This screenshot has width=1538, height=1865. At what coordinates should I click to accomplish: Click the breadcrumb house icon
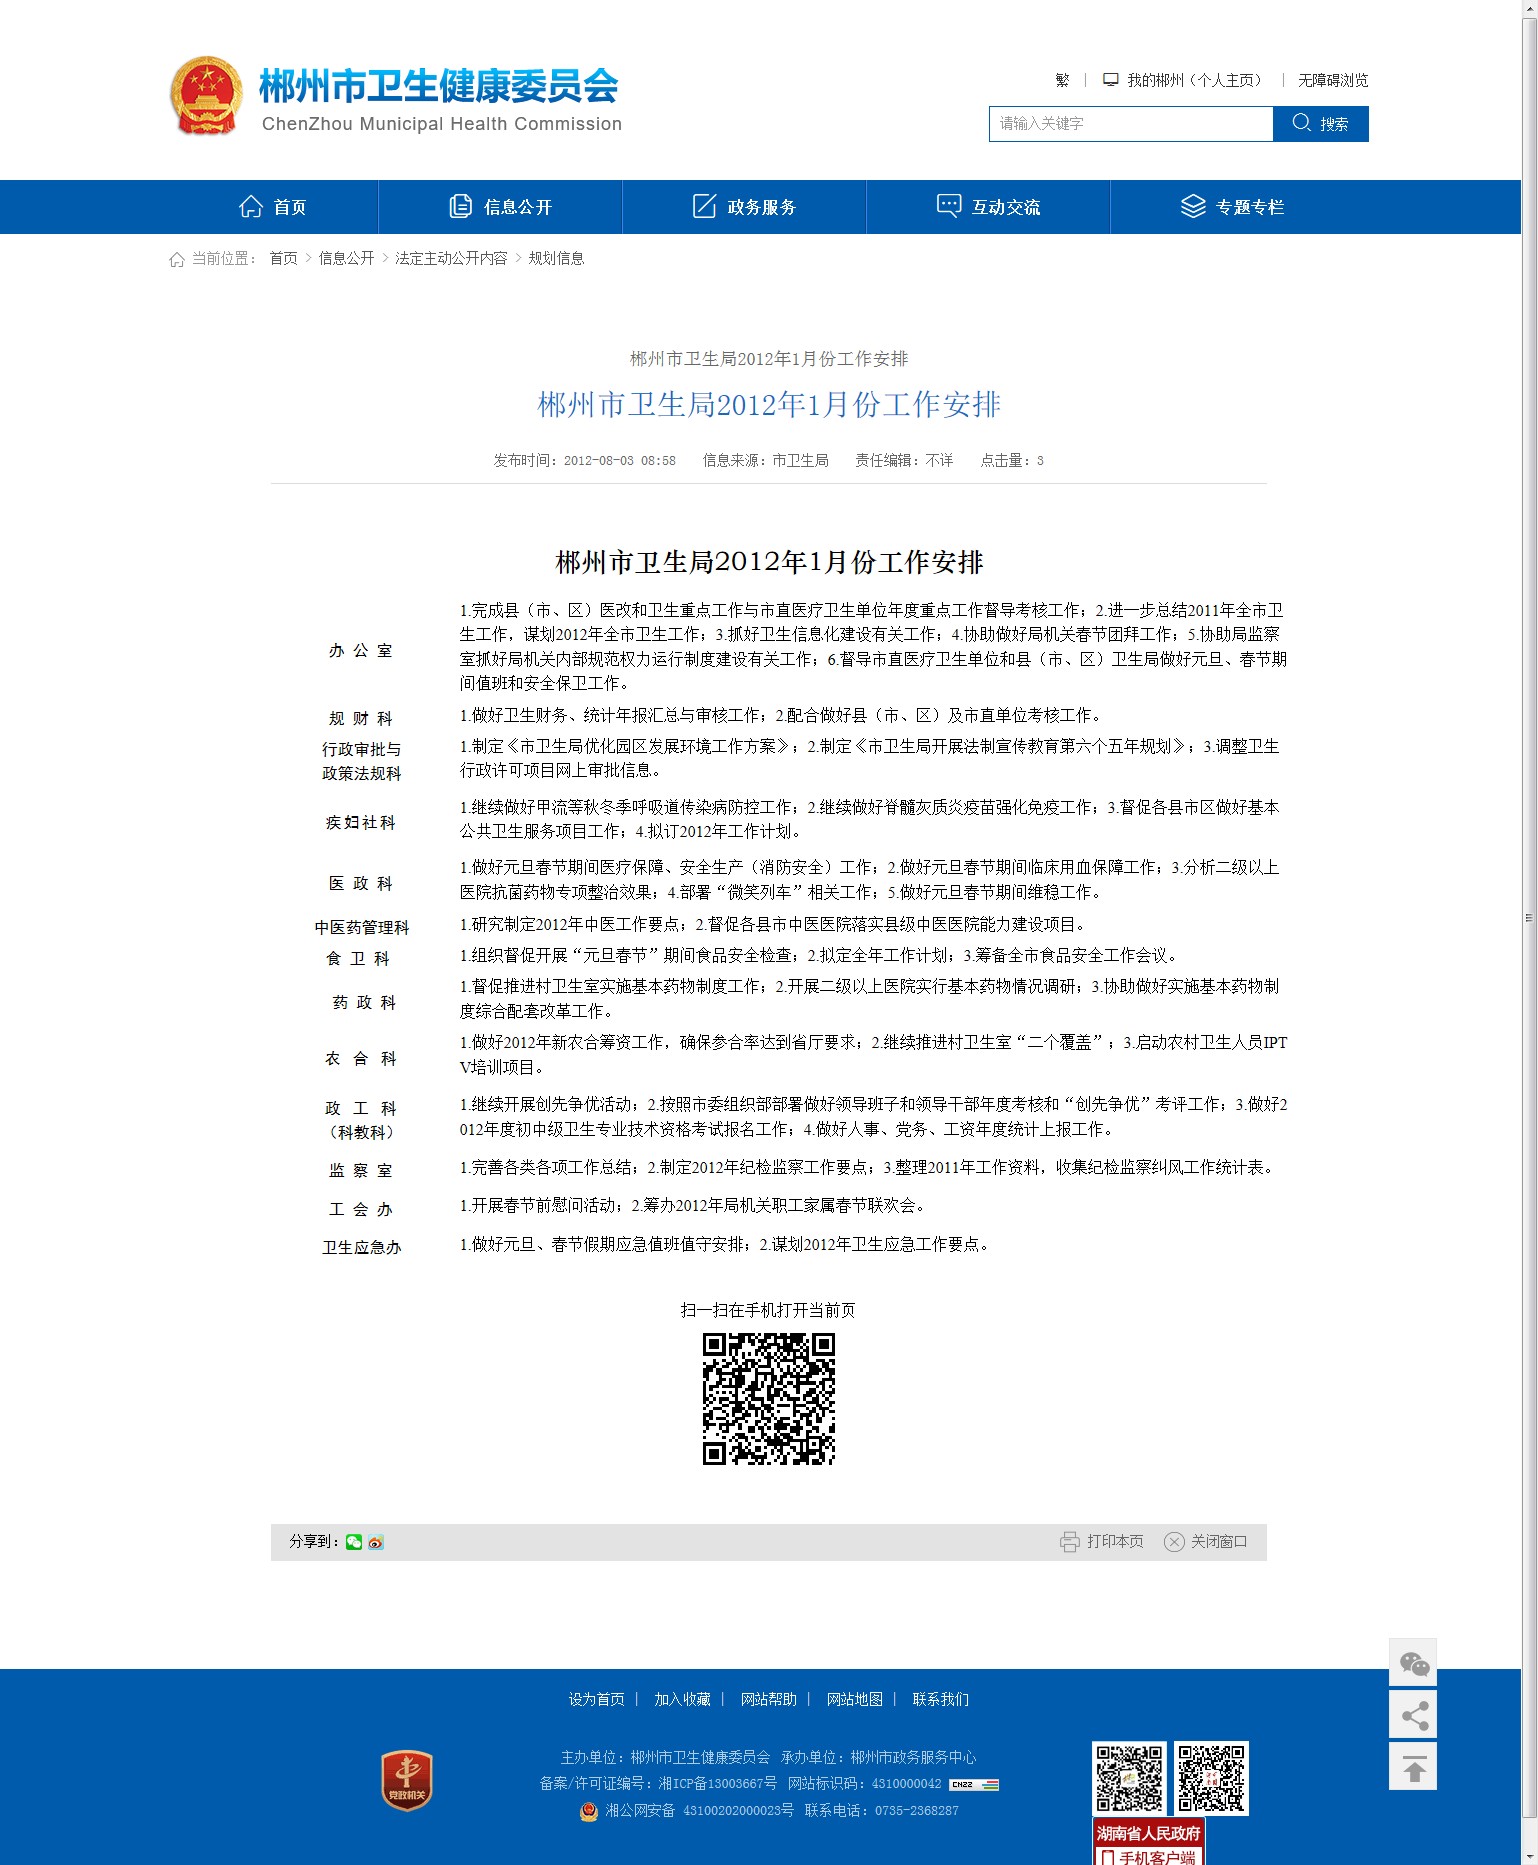(x=176, y=259)
